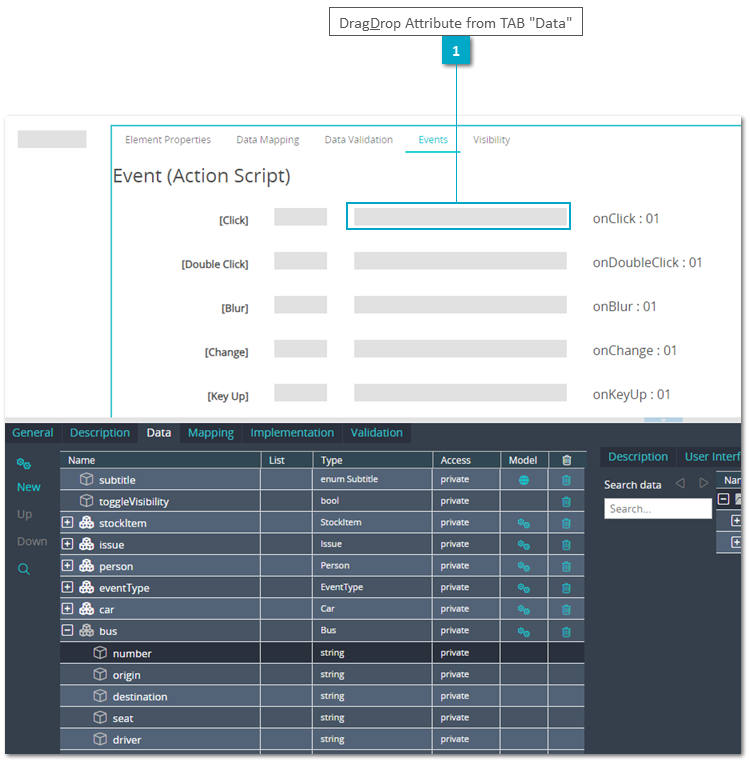Click the Up button in left sidebar
This screenshot has width=750, height=763.
click(24, 514)
